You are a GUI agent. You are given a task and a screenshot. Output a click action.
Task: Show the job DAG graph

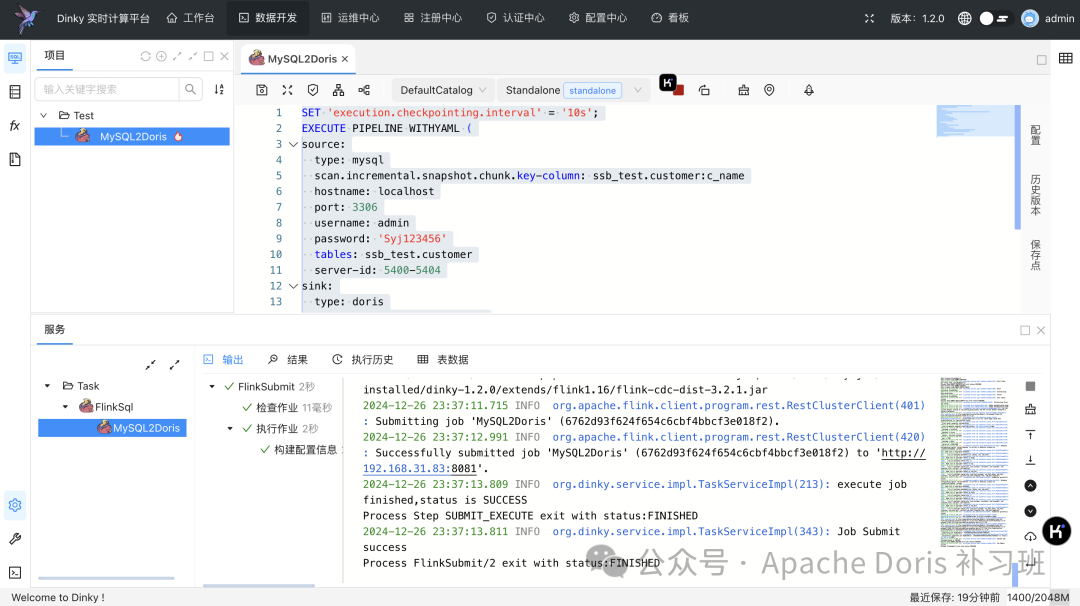pos(338,90)
